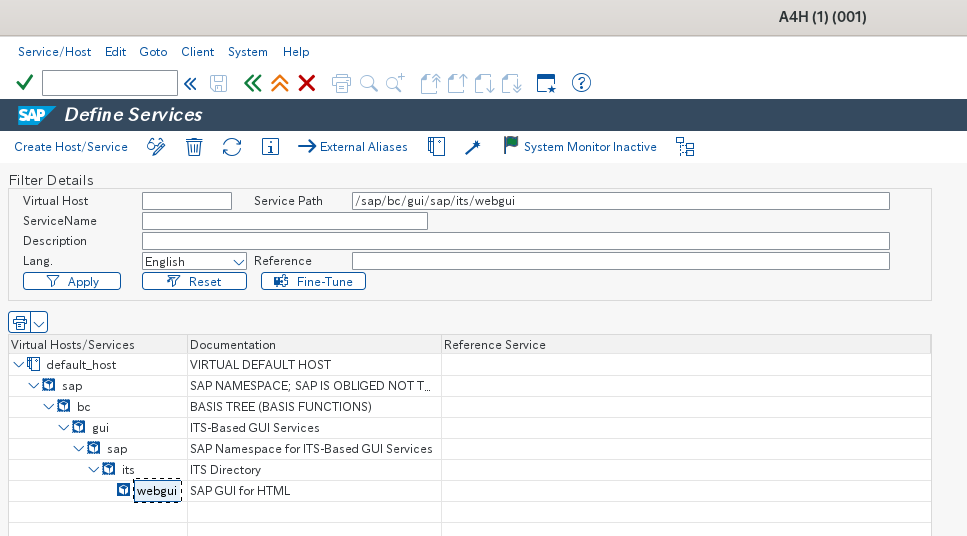Collapse the first sap node under default_host
The width and height of the screenshot is (967, 536).
(34, 386)
